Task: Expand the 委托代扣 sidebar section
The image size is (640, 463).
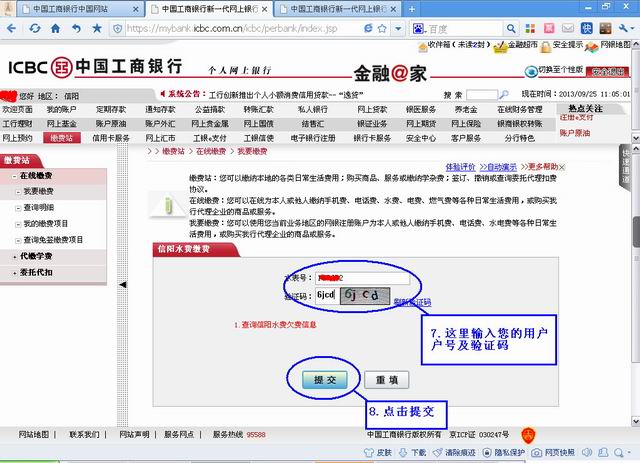Action: (x=36, y=273)
